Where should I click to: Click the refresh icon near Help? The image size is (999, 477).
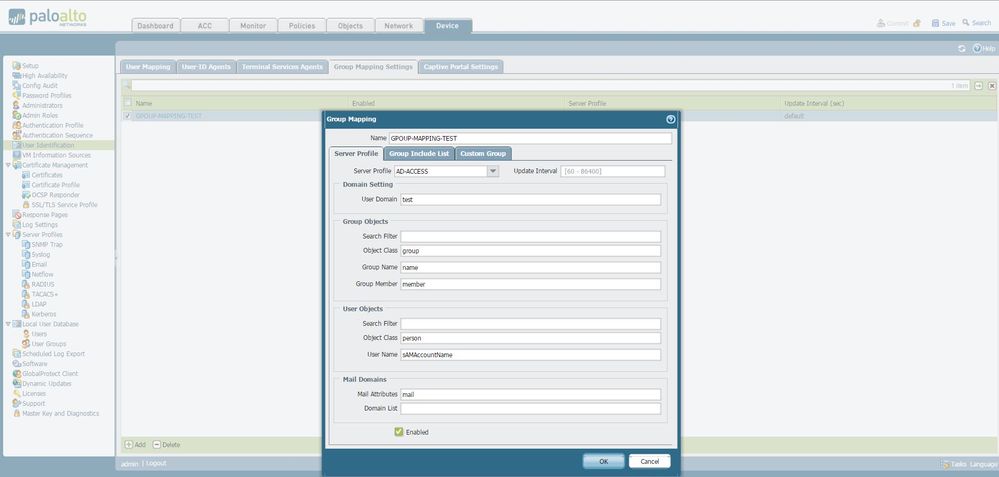click(x=962, y=48)
